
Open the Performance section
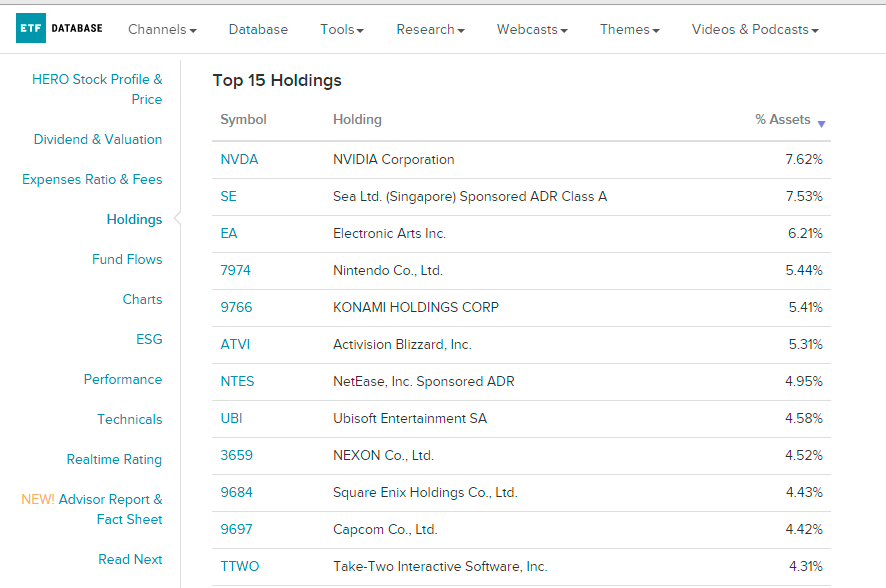[x=123, y=380]
